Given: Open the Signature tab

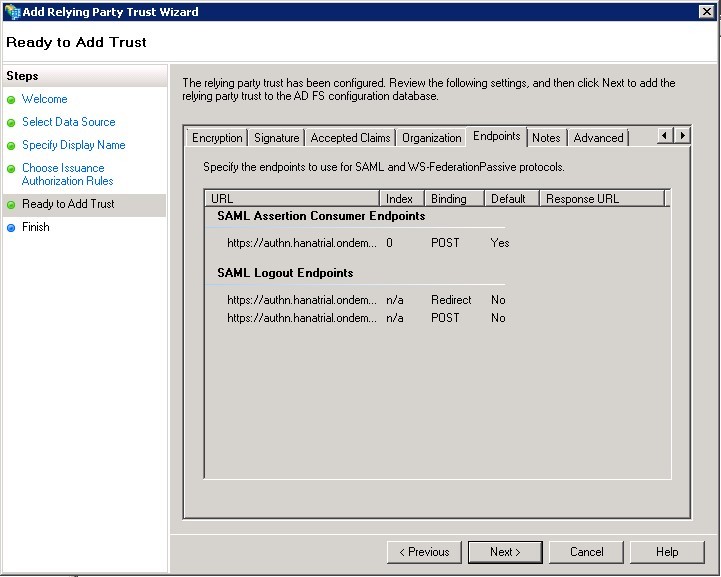Looking at the screenshot, I should click(276, 138).
